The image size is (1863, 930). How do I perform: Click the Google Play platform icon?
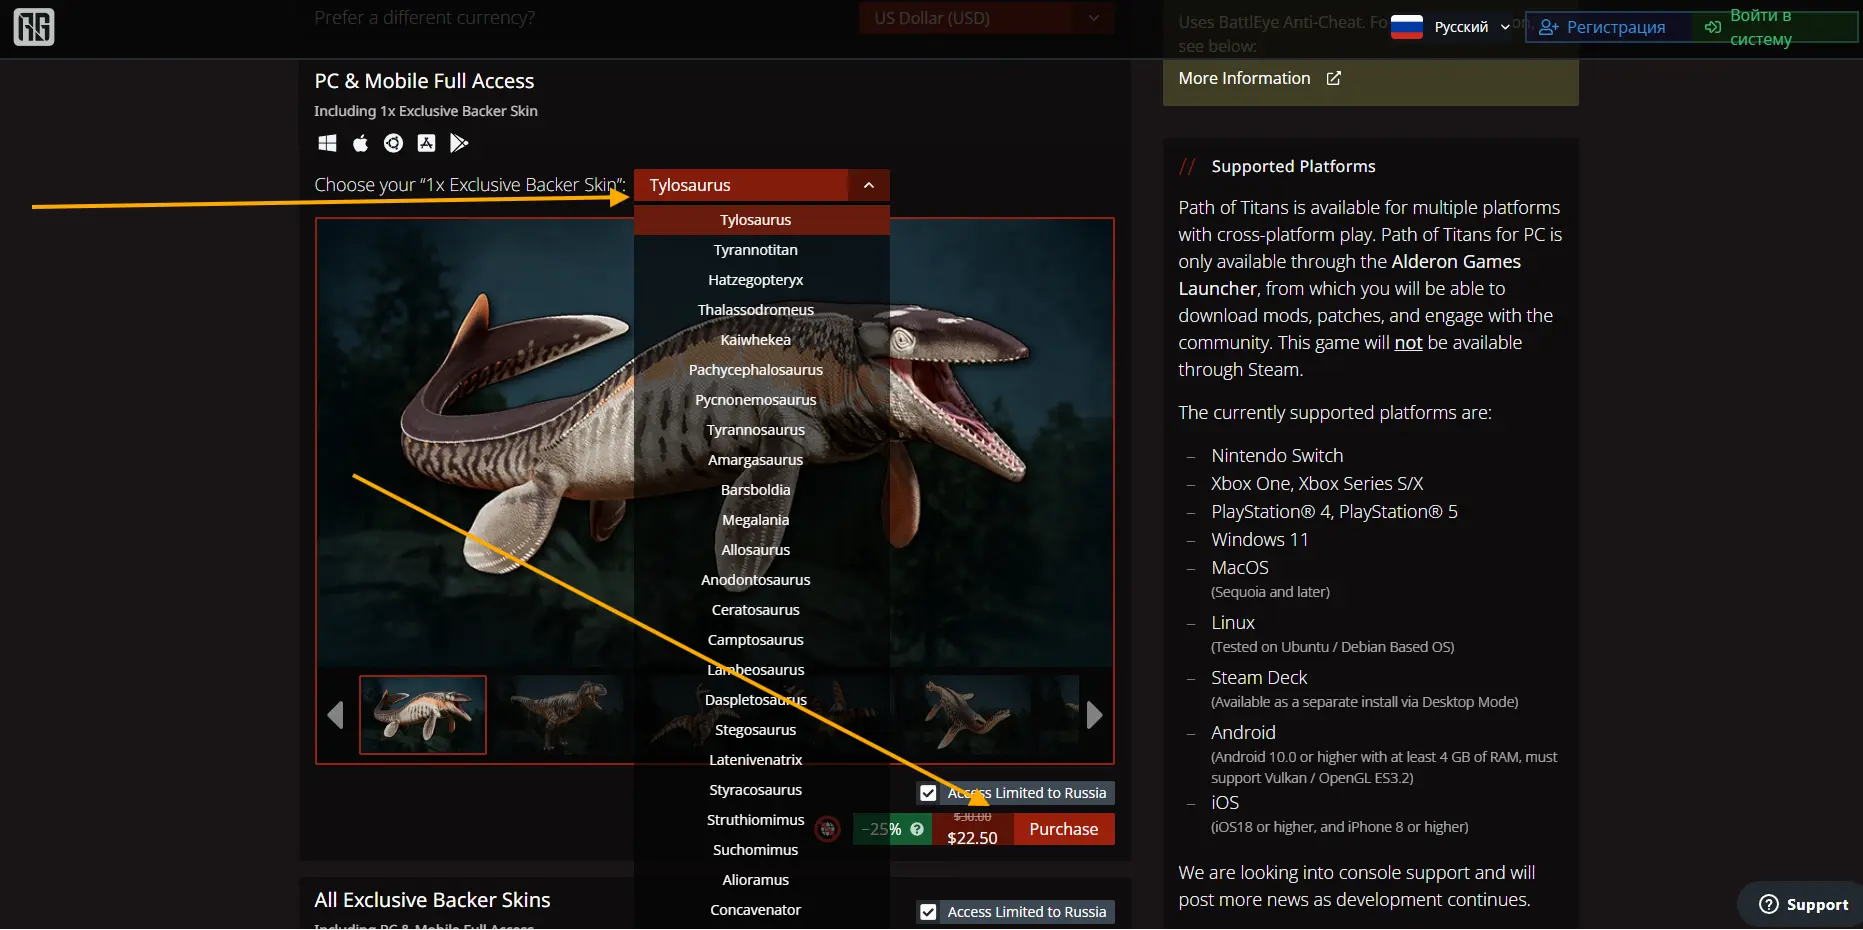(459, 143)
